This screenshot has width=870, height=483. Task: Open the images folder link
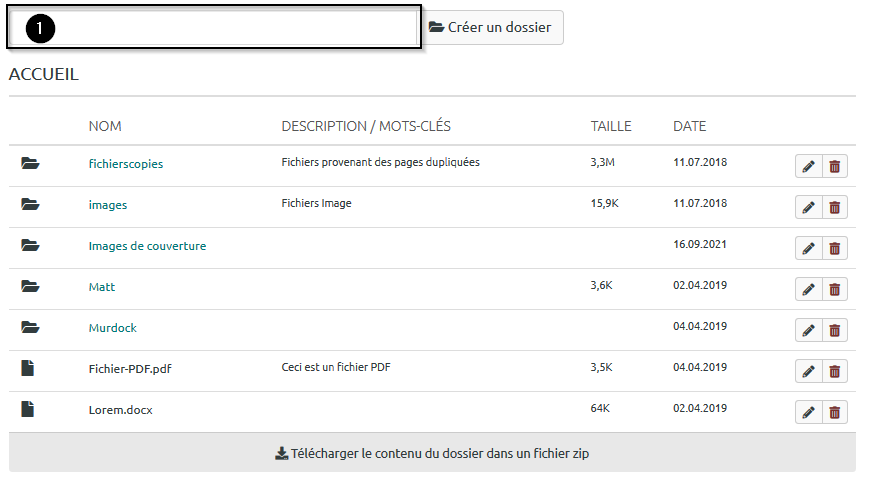(107, 204)
